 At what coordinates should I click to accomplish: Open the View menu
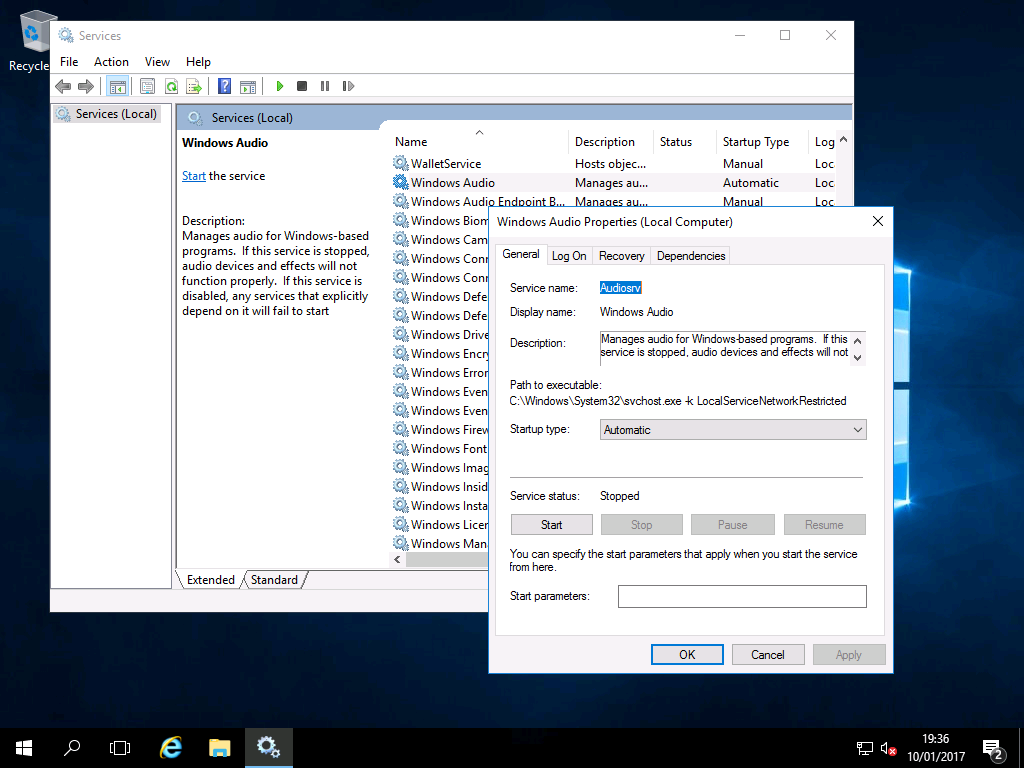pyautogui.click(x=157, y=62)
